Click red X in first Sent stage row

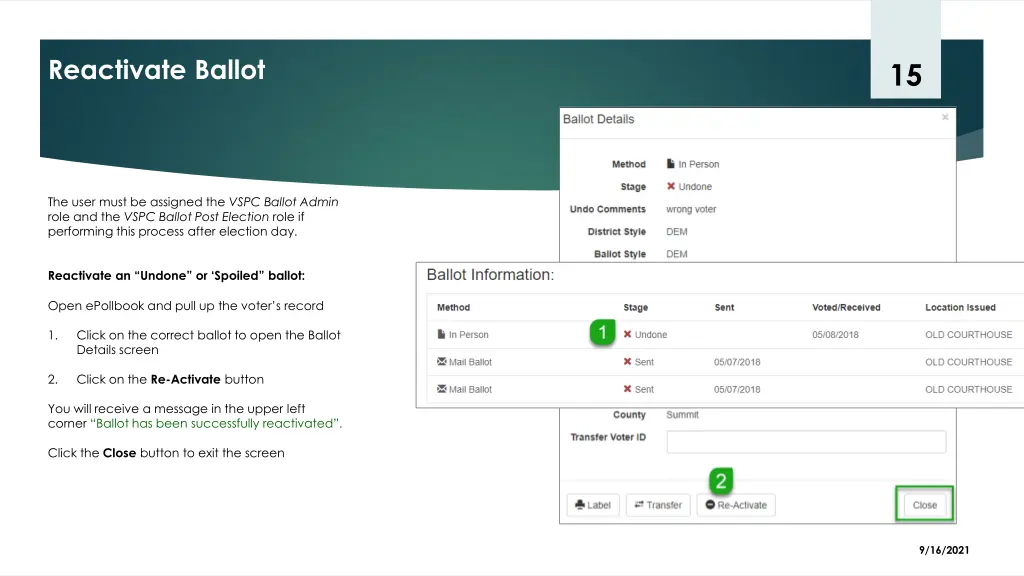[x=627, y=362]
